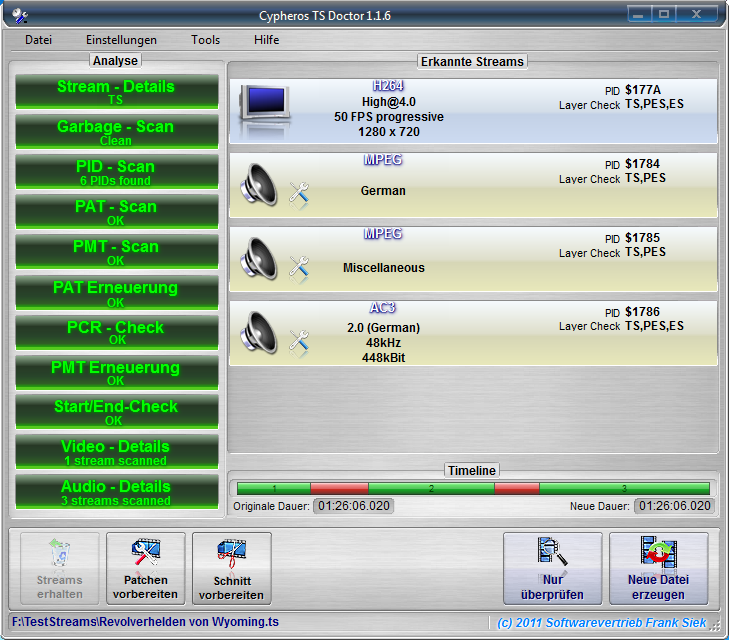Click tools wrench icon for AC3 stream
Image resolution: width=729 pixels, height=640 pixels.
[299, 340]
